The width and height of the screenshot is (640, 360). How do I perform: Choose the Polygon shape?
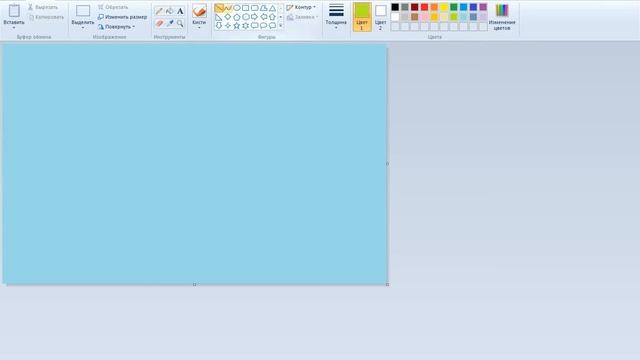click(x=264, y=8)
